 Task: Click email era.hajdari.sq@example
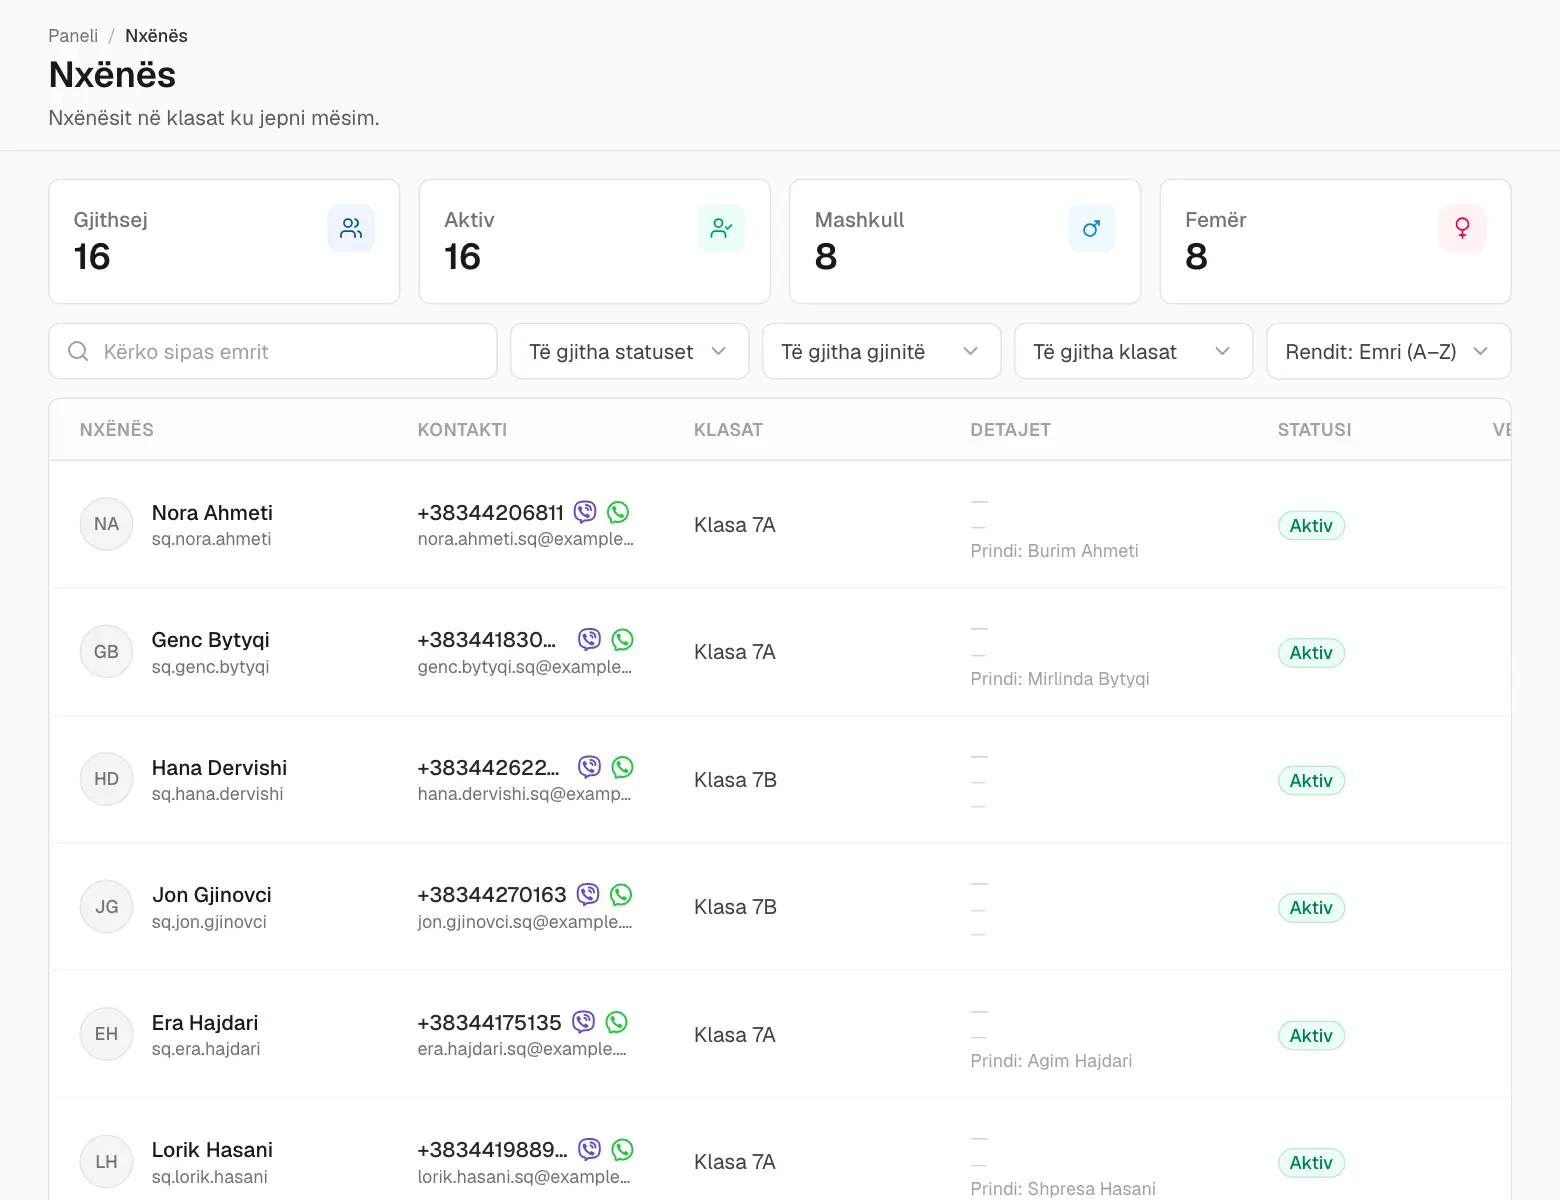click(x=522, y=1049)
